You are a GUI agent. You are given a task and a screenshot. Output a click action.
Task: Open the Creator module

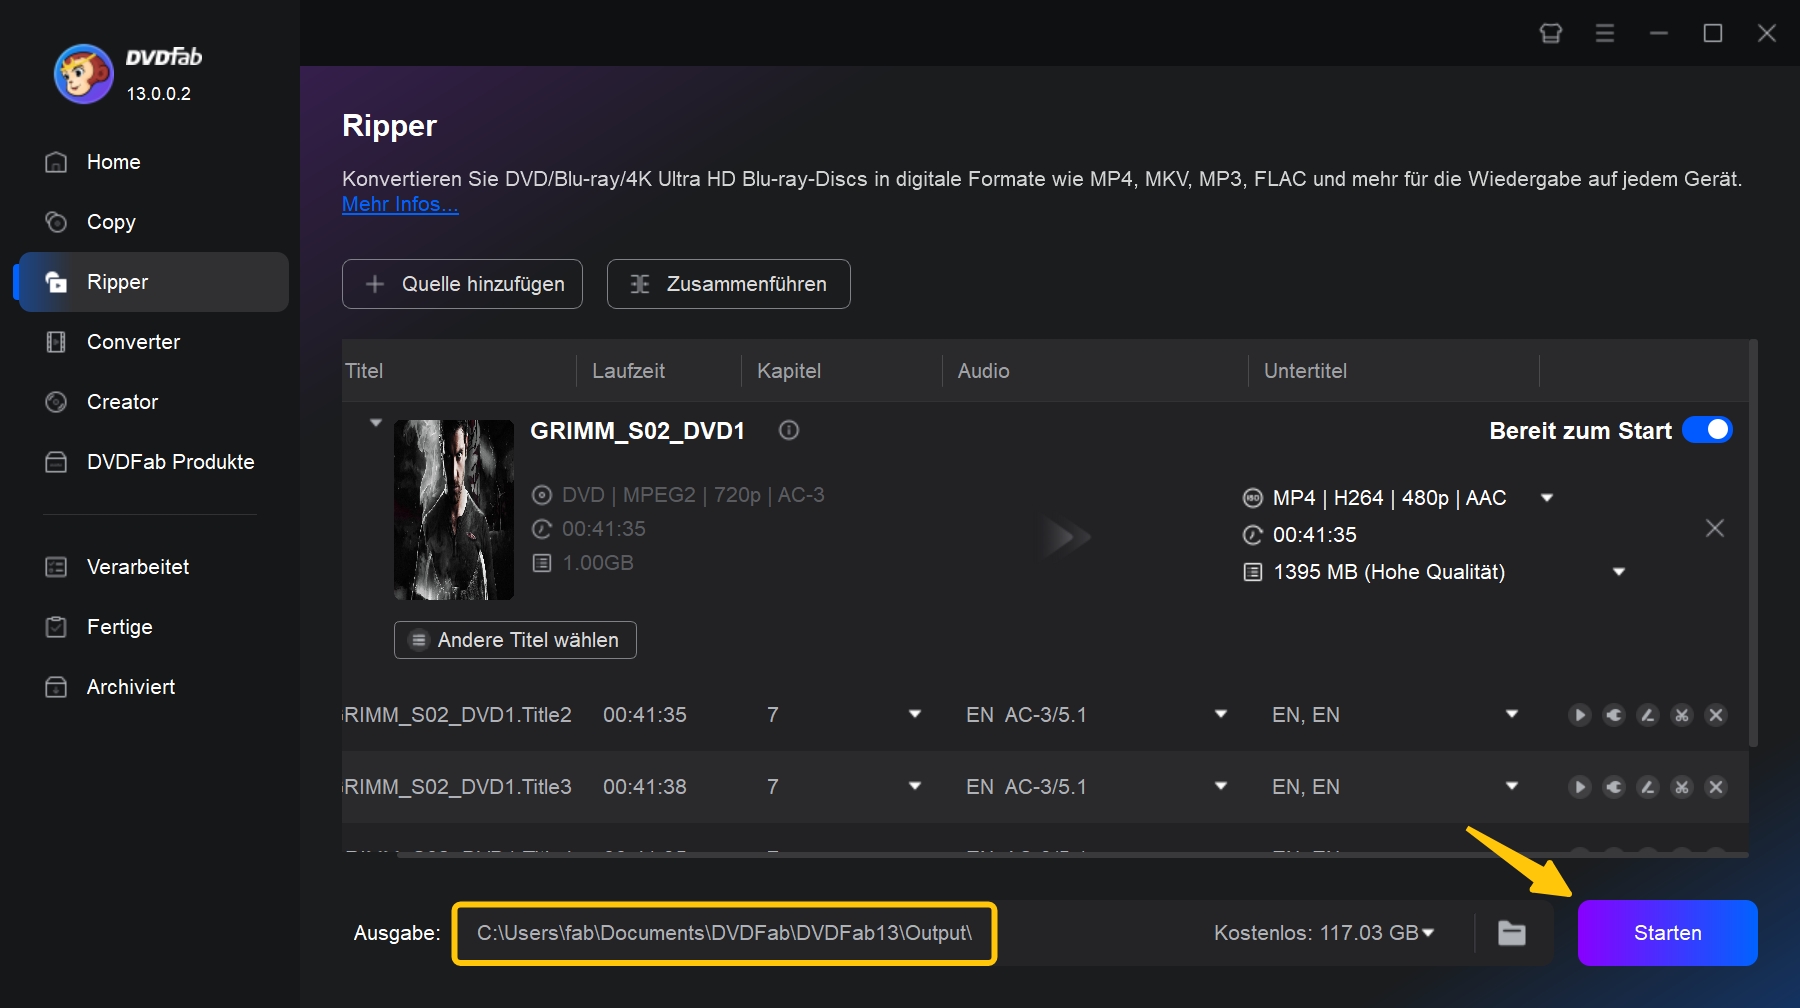(154, 402)
